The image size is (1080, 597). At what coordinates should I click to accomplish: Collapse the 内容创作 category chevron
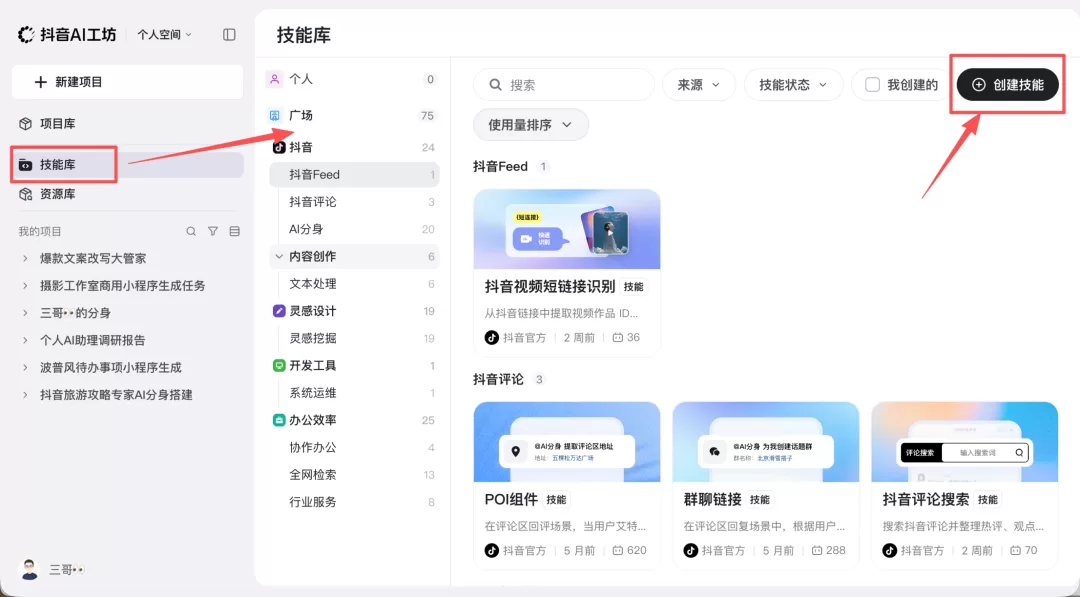(279, 256)
